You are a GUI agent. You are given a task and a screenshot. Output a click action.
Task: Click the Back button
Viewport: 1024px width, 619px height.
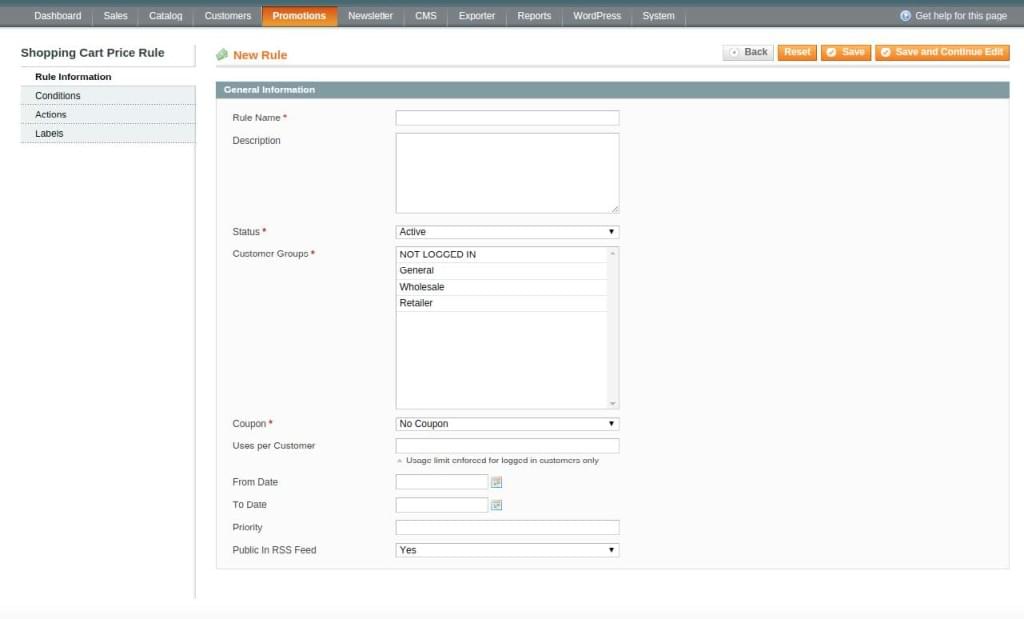point(748,52)
